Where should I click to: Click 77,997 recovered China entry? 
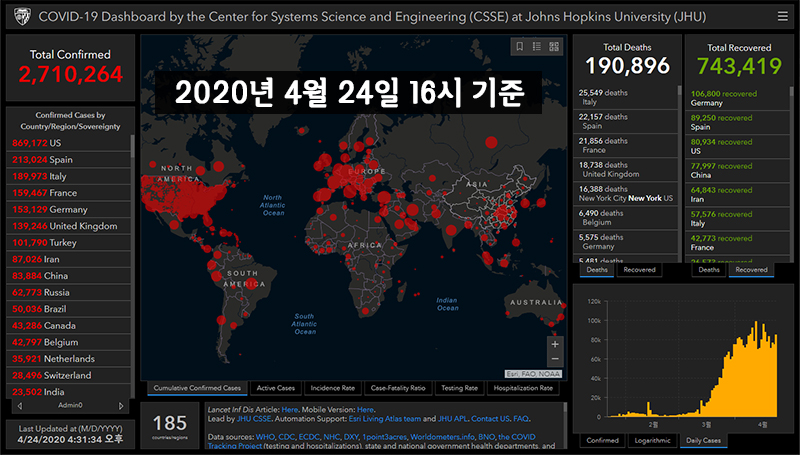point(738,170)
